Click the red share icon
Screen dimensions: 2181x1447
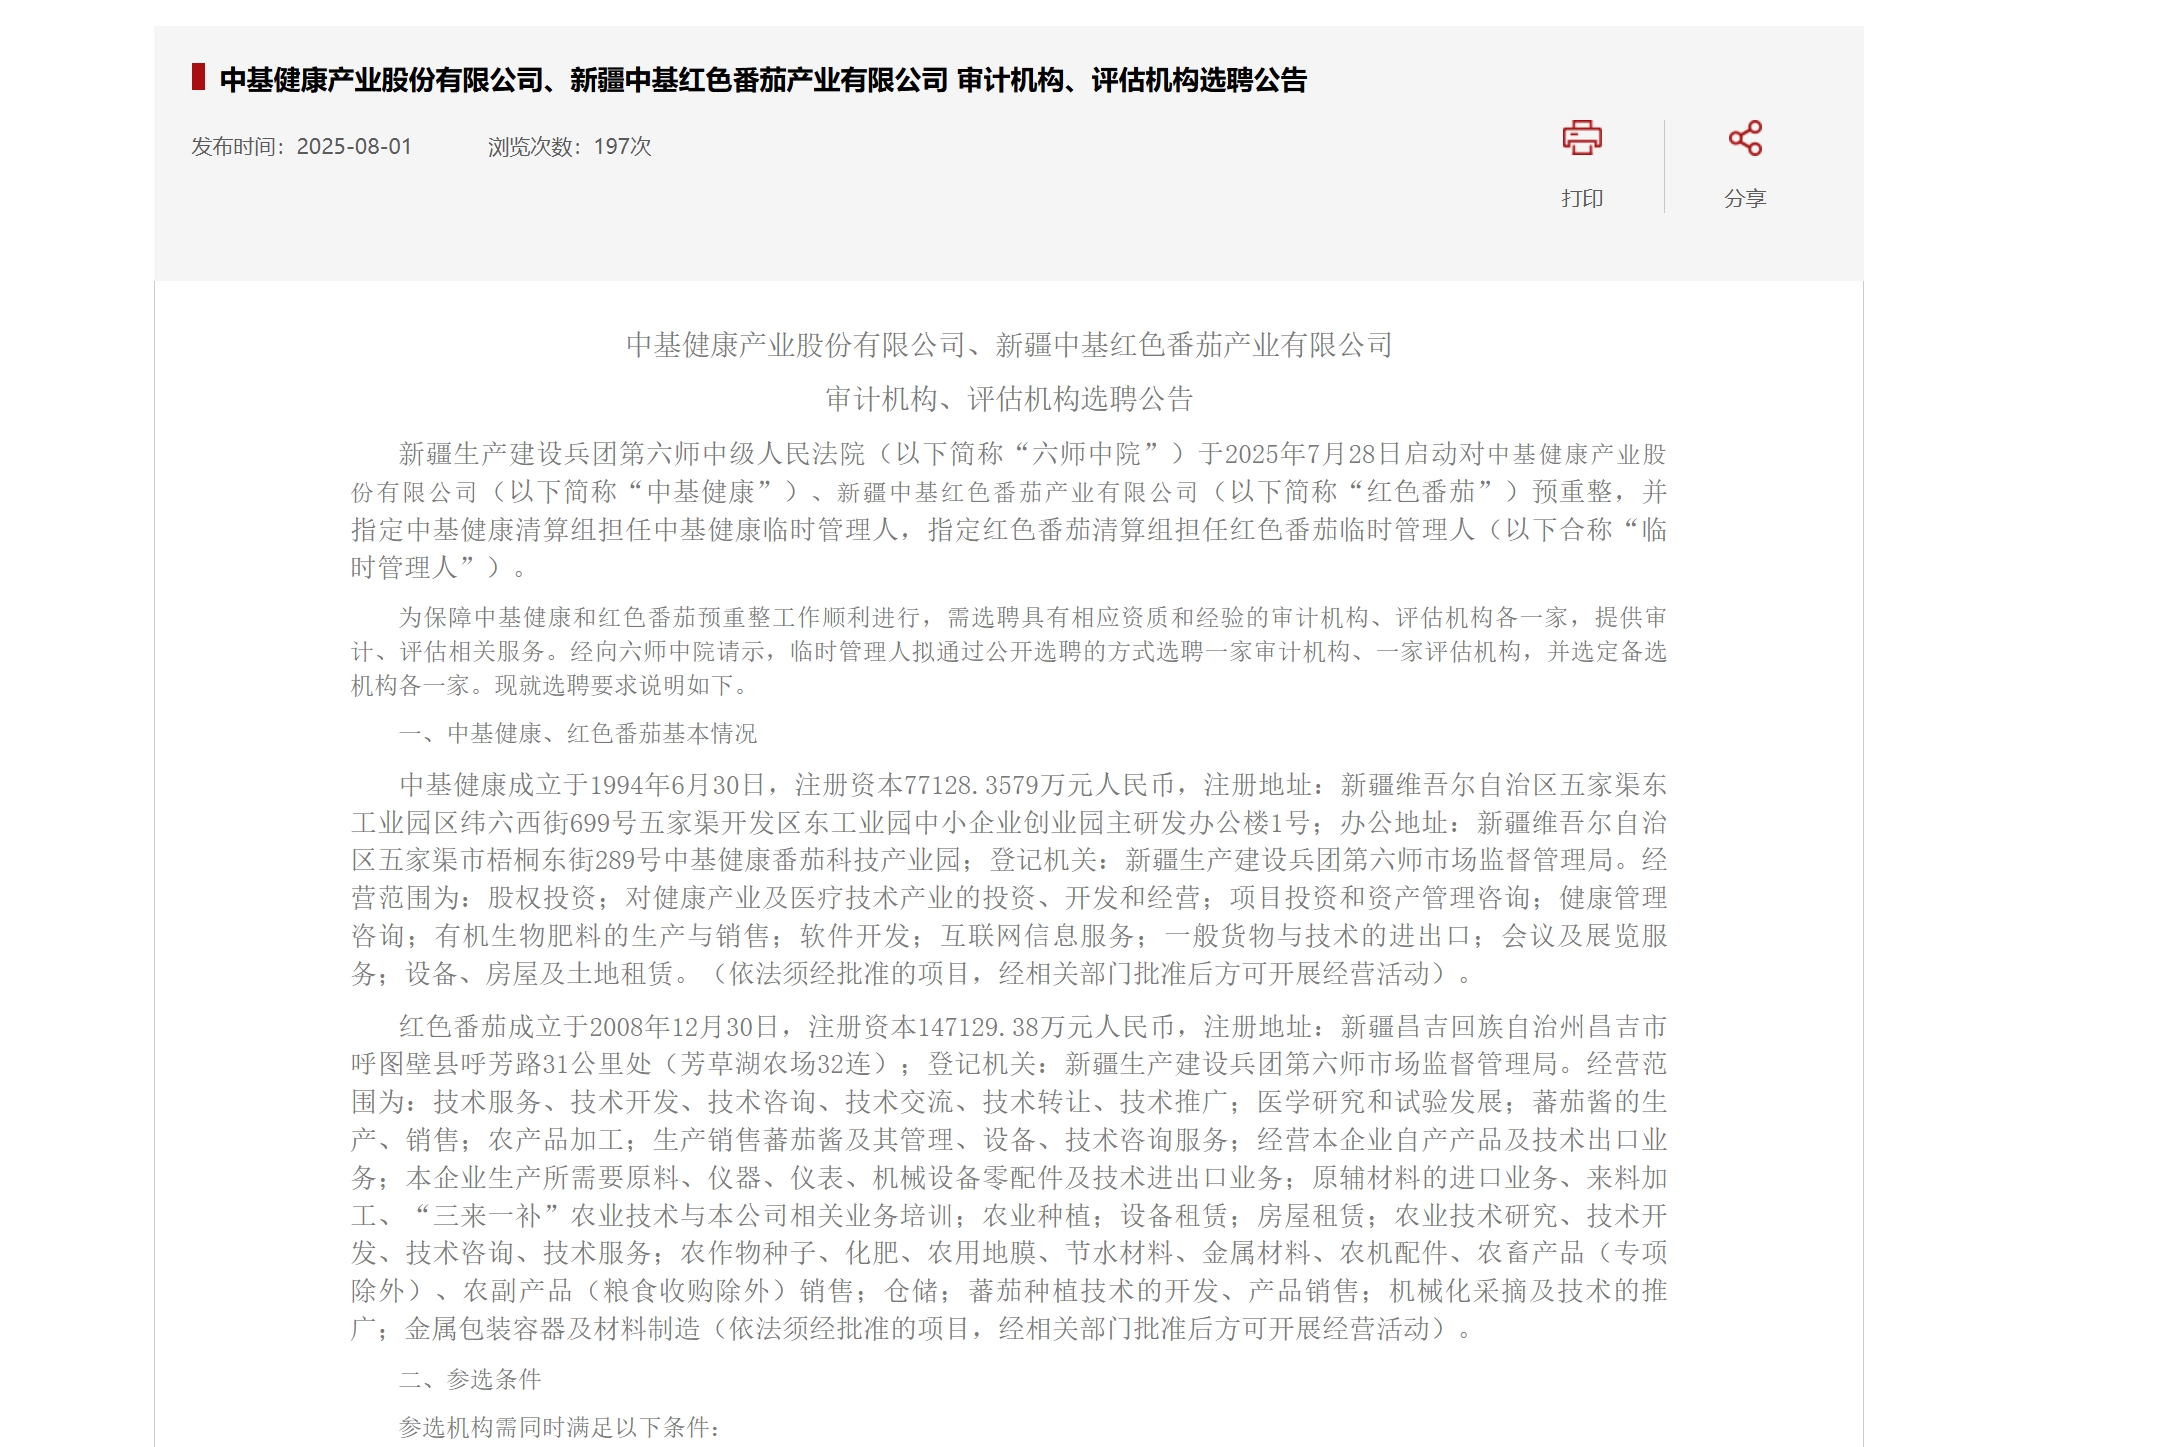[1745, 138]
